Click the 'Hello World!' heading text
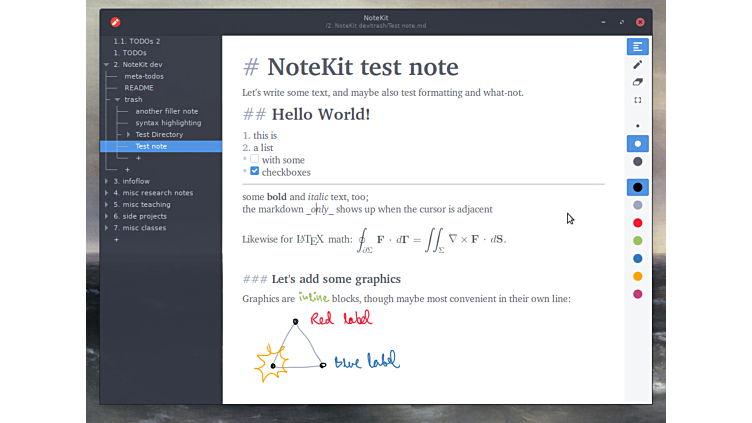752x423 pixels. 320,115
